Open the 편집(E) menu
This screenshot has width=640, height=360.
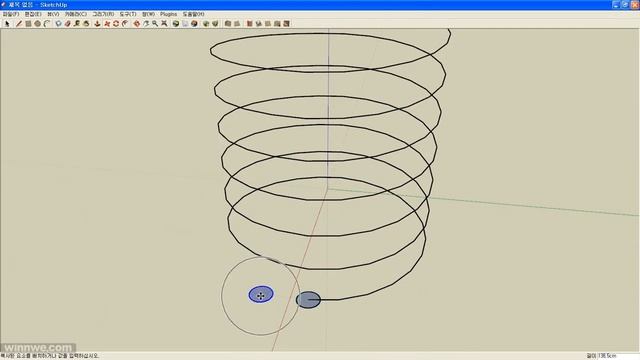(x=33, y=14)
